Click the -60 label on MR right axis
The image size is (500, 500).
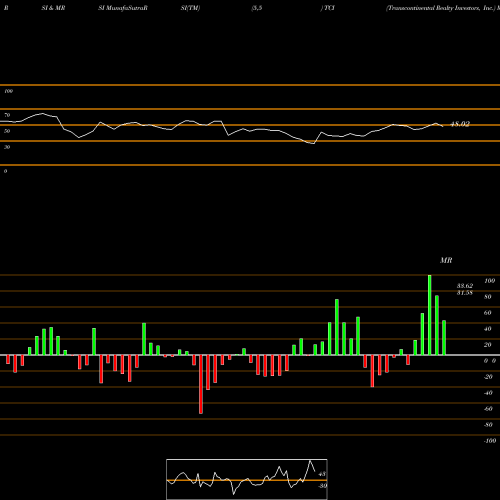pos(488,409)
